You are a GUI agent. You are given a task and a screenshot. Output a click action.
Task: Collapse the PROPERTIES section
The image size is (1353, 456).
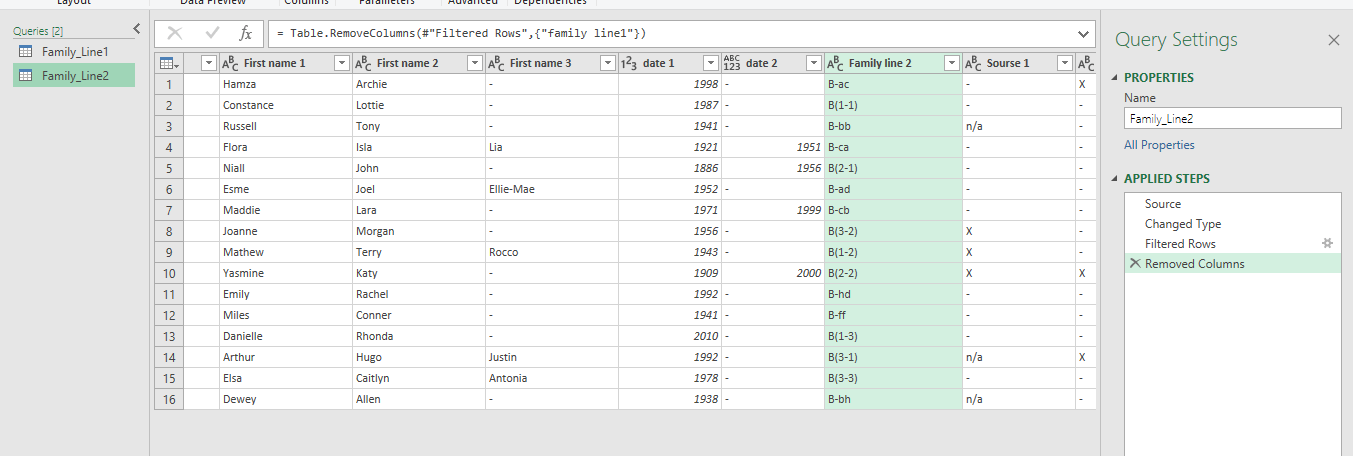[1115, 78]
